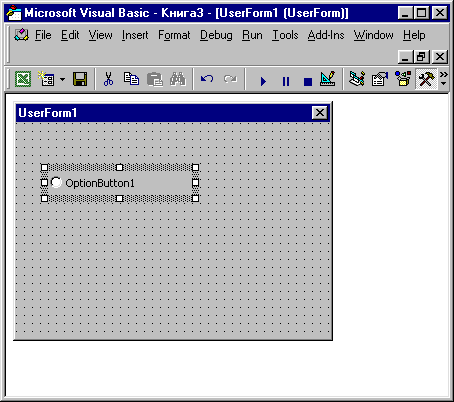Cut selection with scissors icon
454x402 pixels.
point(108,79)
